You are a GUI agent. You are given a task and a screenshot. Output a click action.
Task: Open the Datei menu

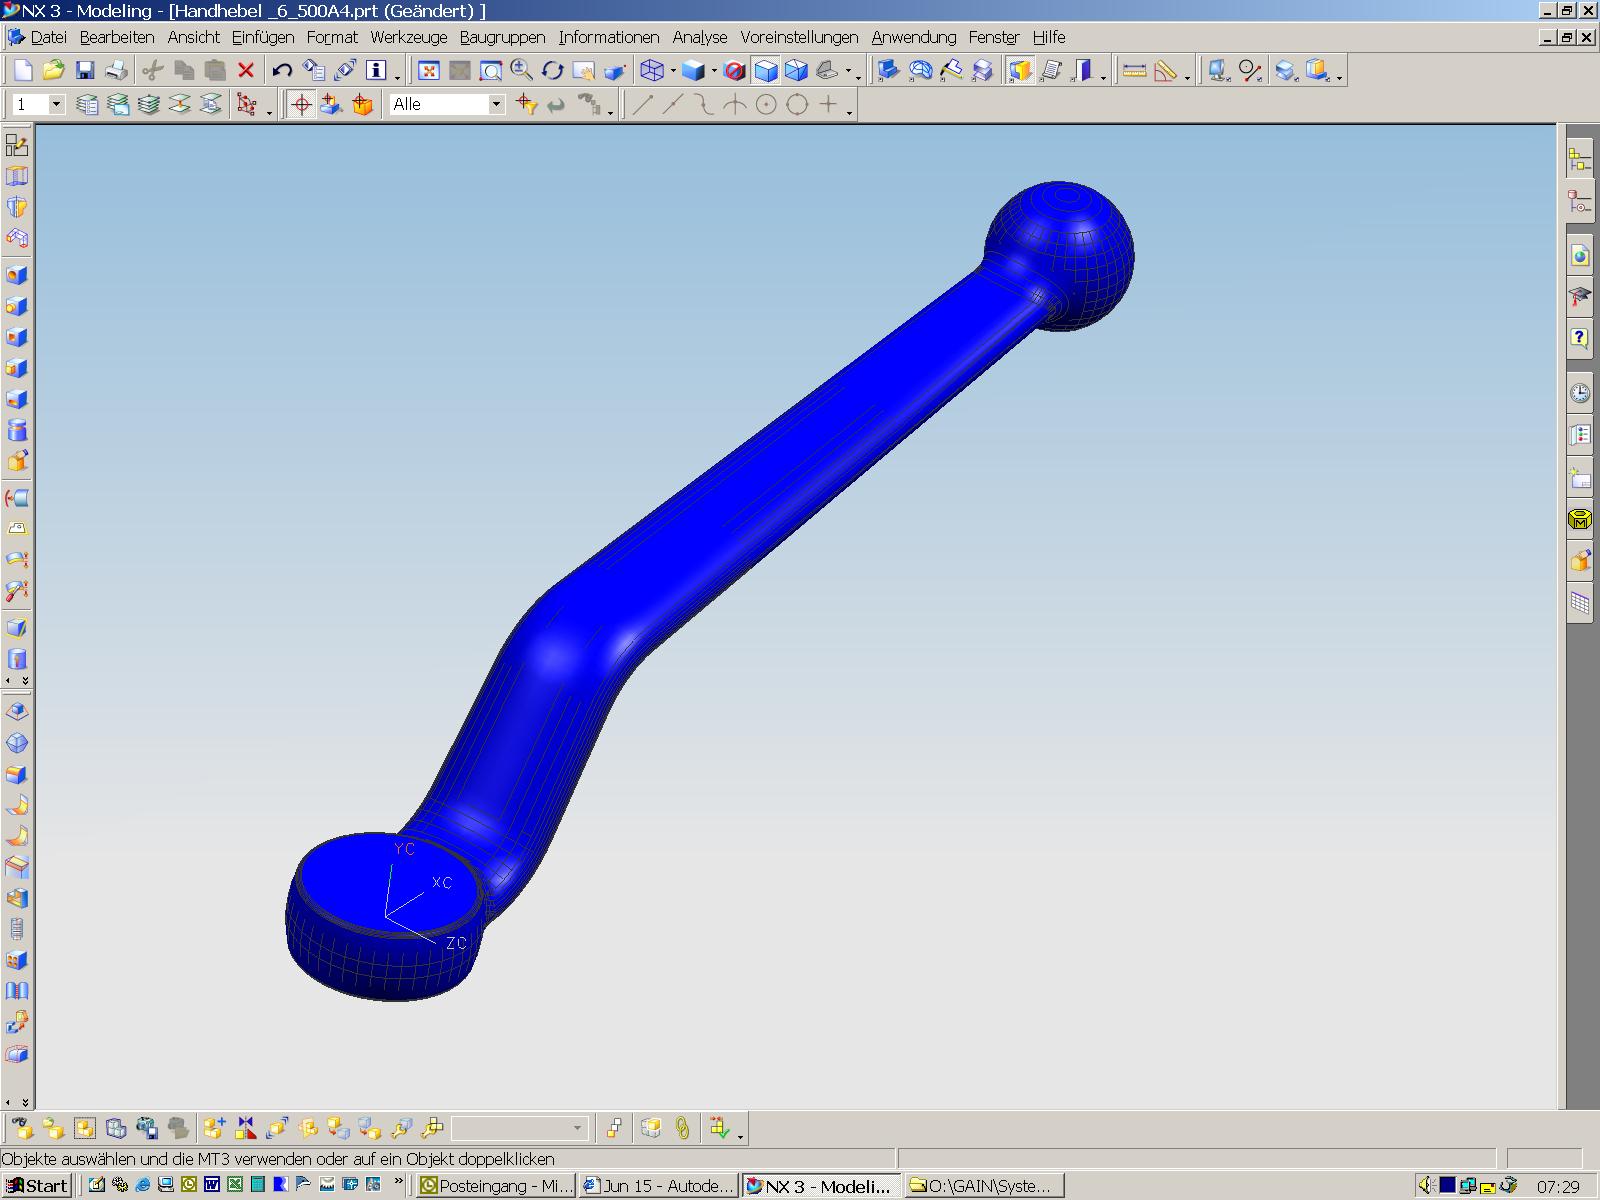coord(48,37)
